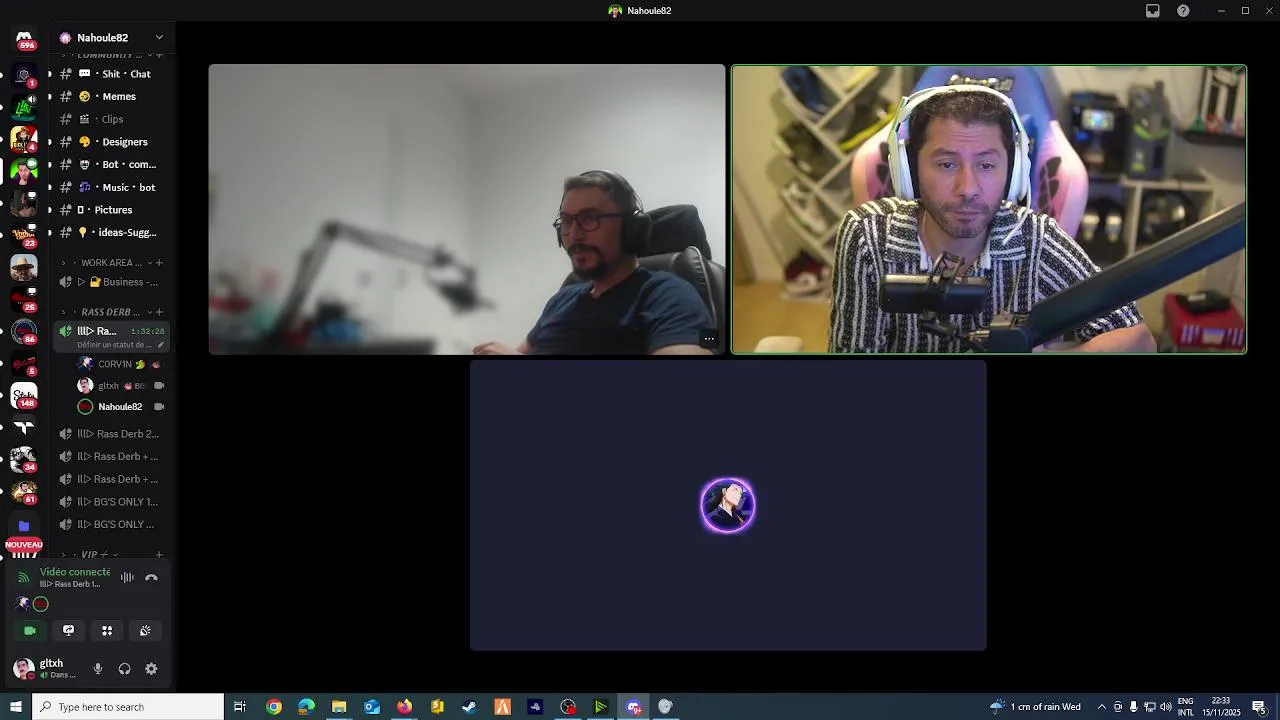
Task: Focus the taskbar search box
Action: pos(128,707)
